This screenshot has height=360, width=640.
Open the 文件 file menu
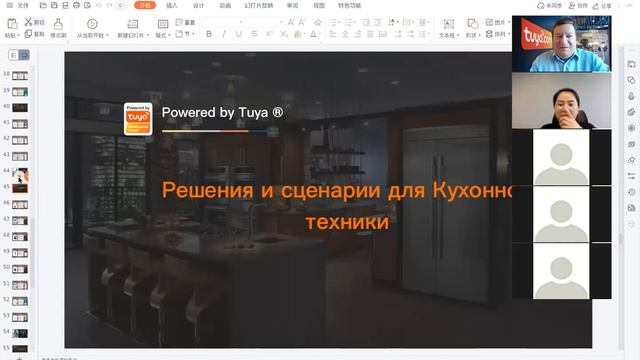point(23,5)
